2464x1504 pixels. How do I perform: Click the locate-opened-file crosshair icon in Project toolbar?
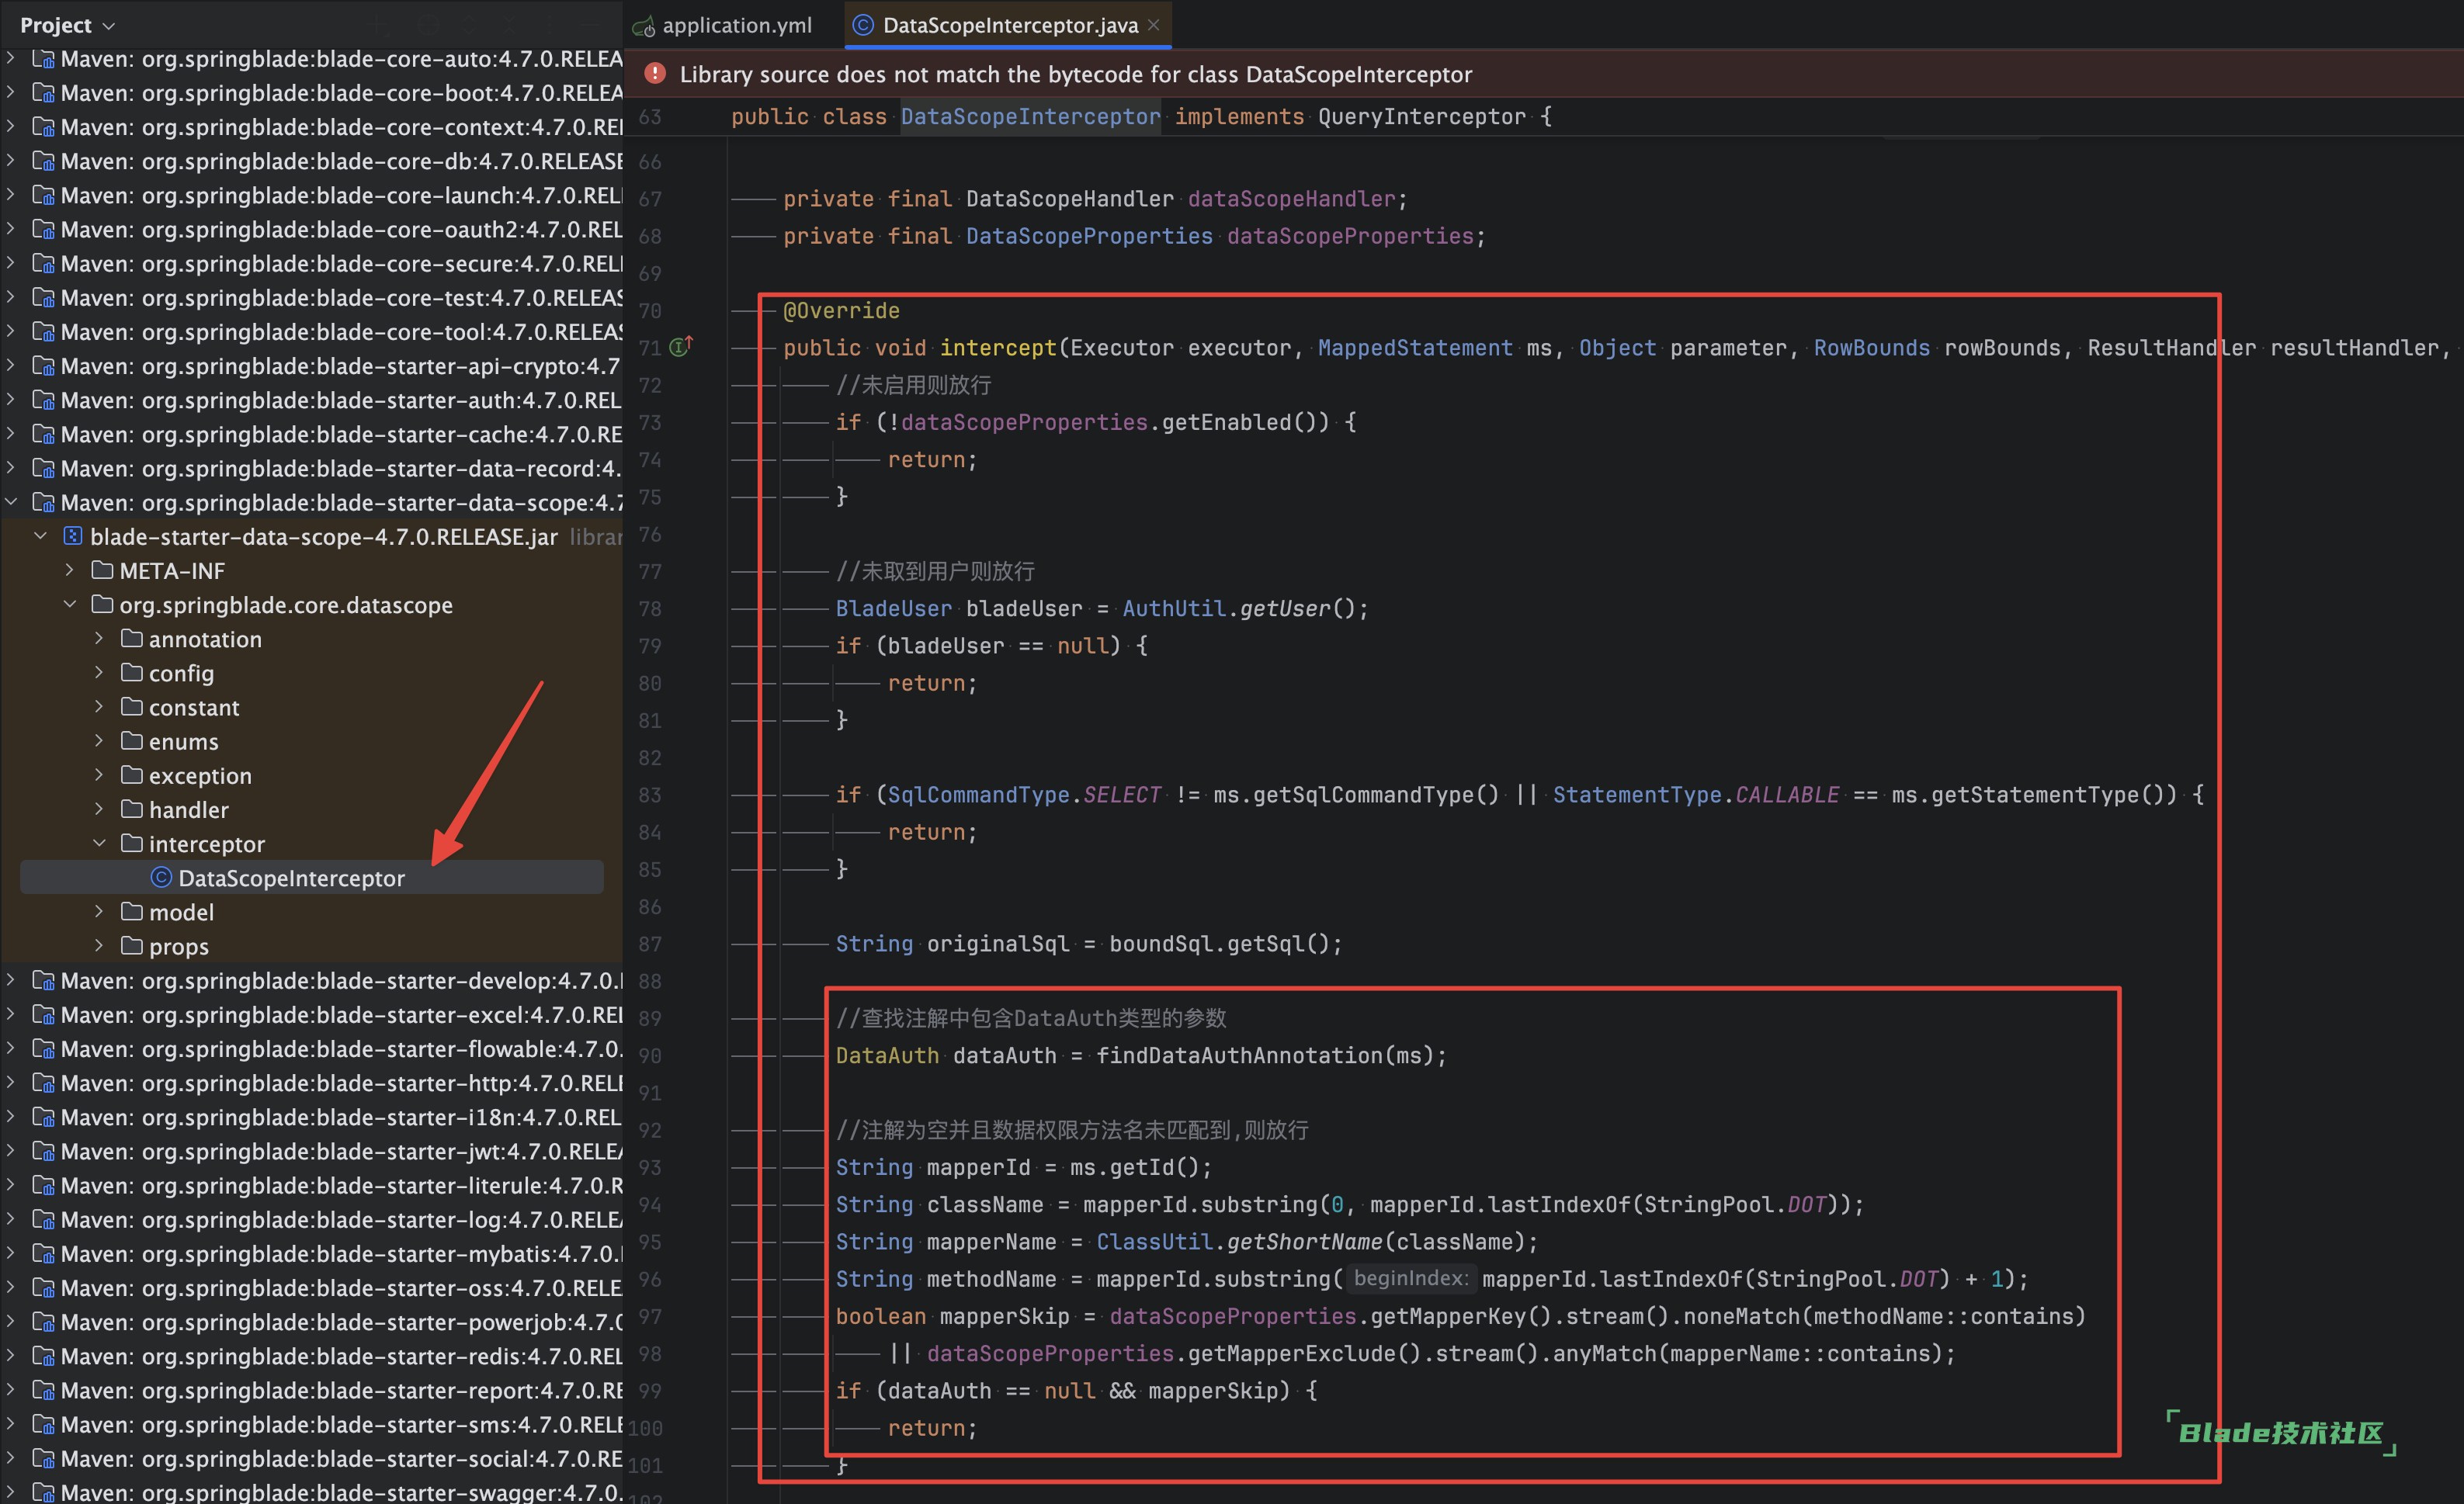pos(429,24)
